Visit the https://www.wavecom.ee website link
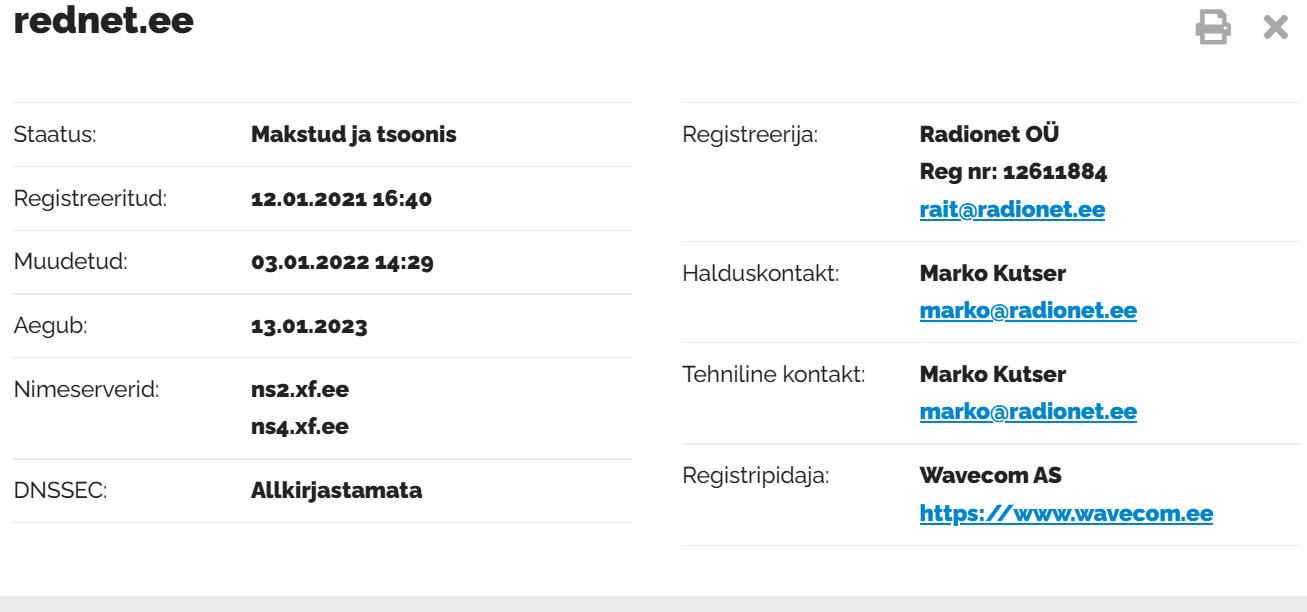 [1066, 514]
